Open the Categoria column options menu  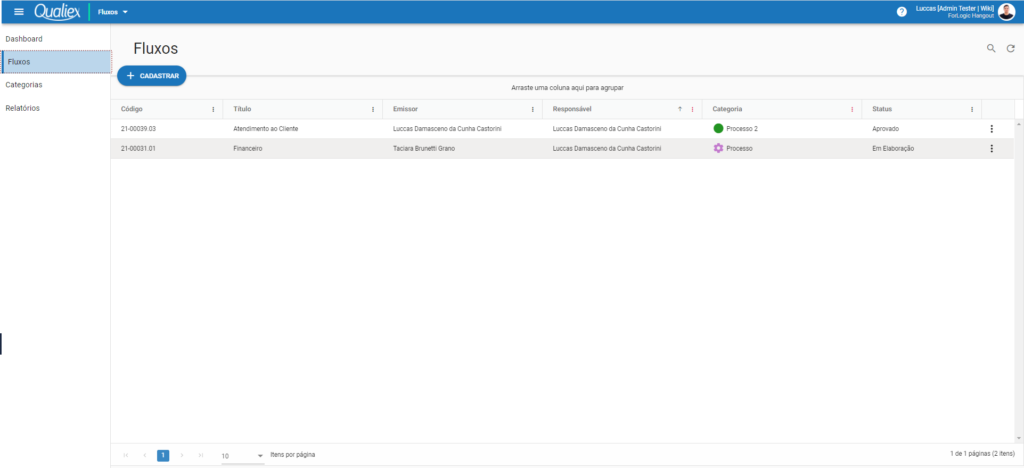[852, 110]
